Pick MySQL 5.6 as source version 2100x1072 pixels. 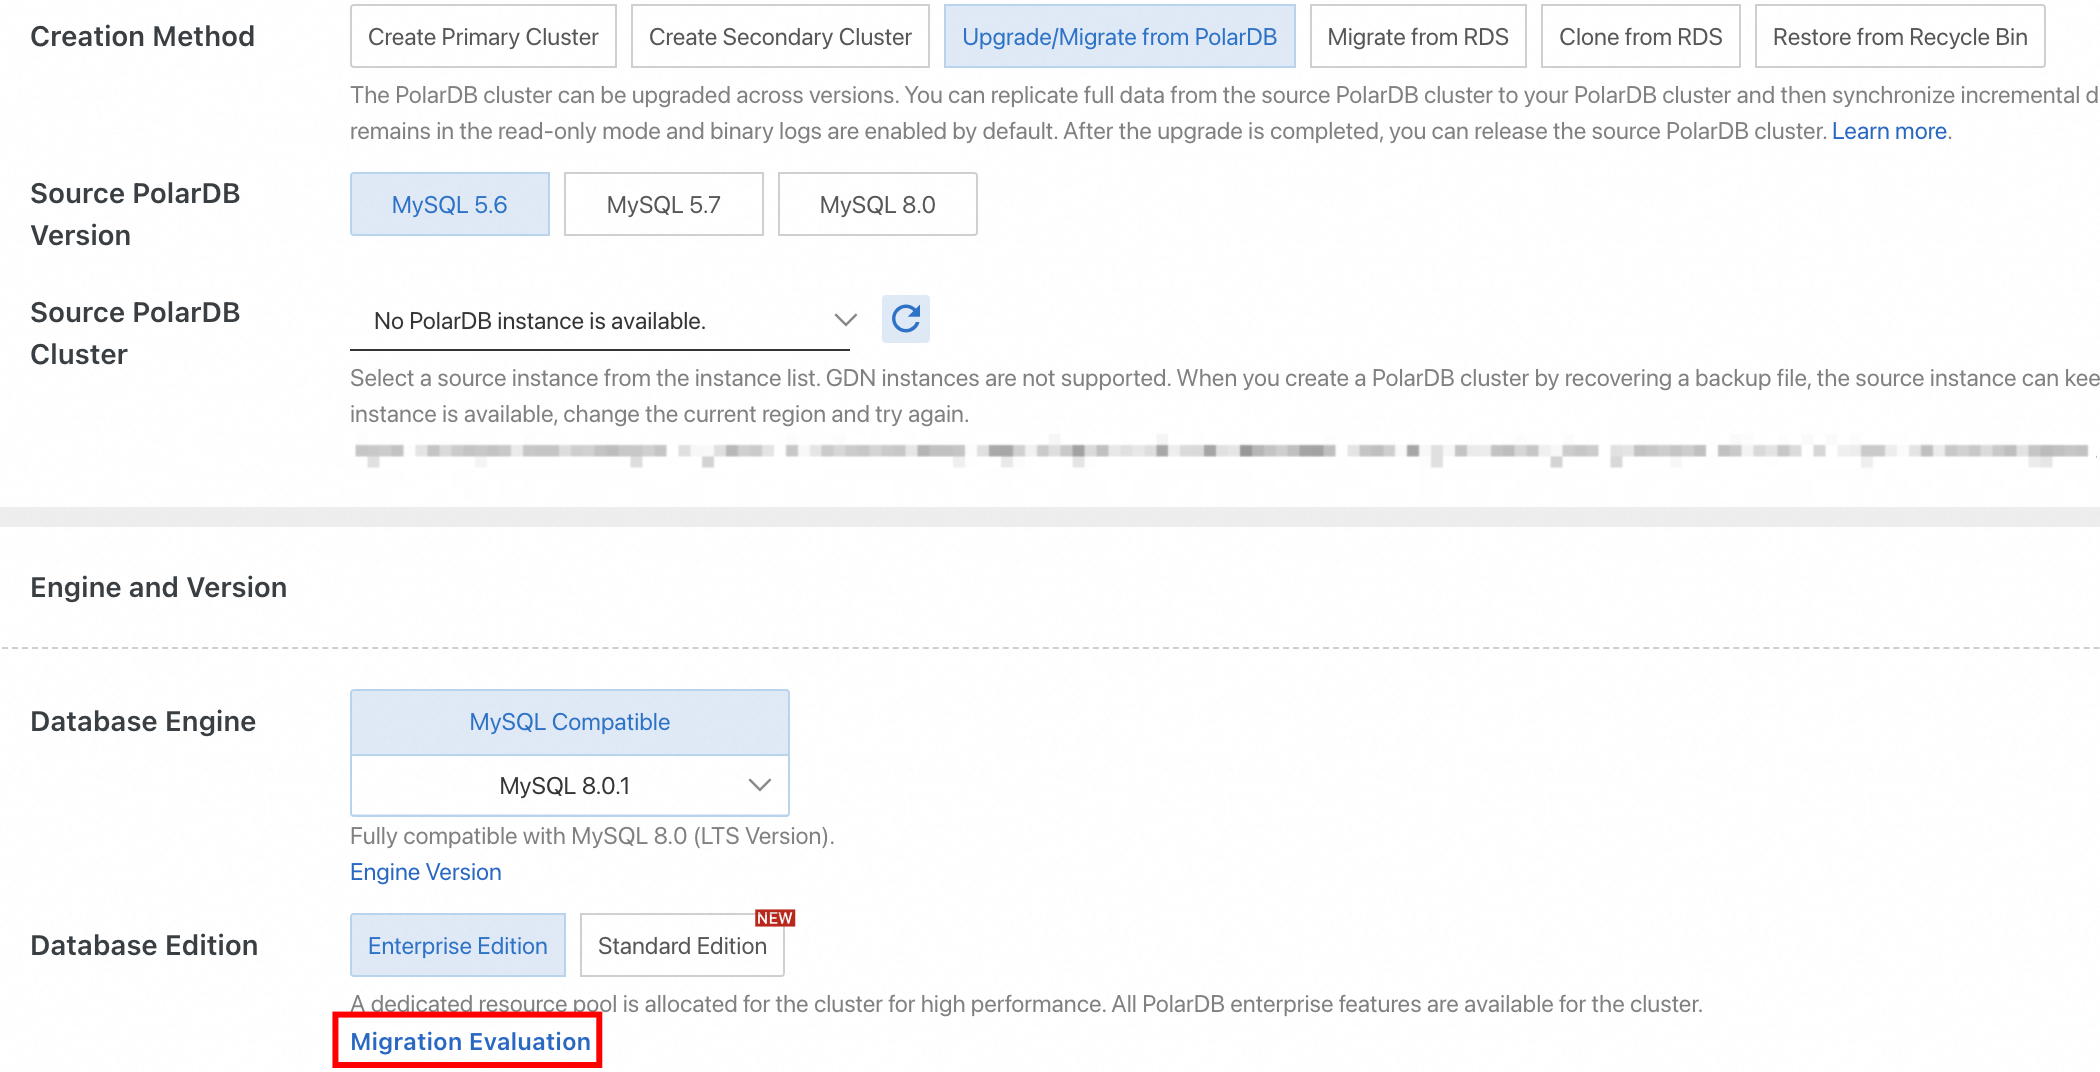pos(450,204)
